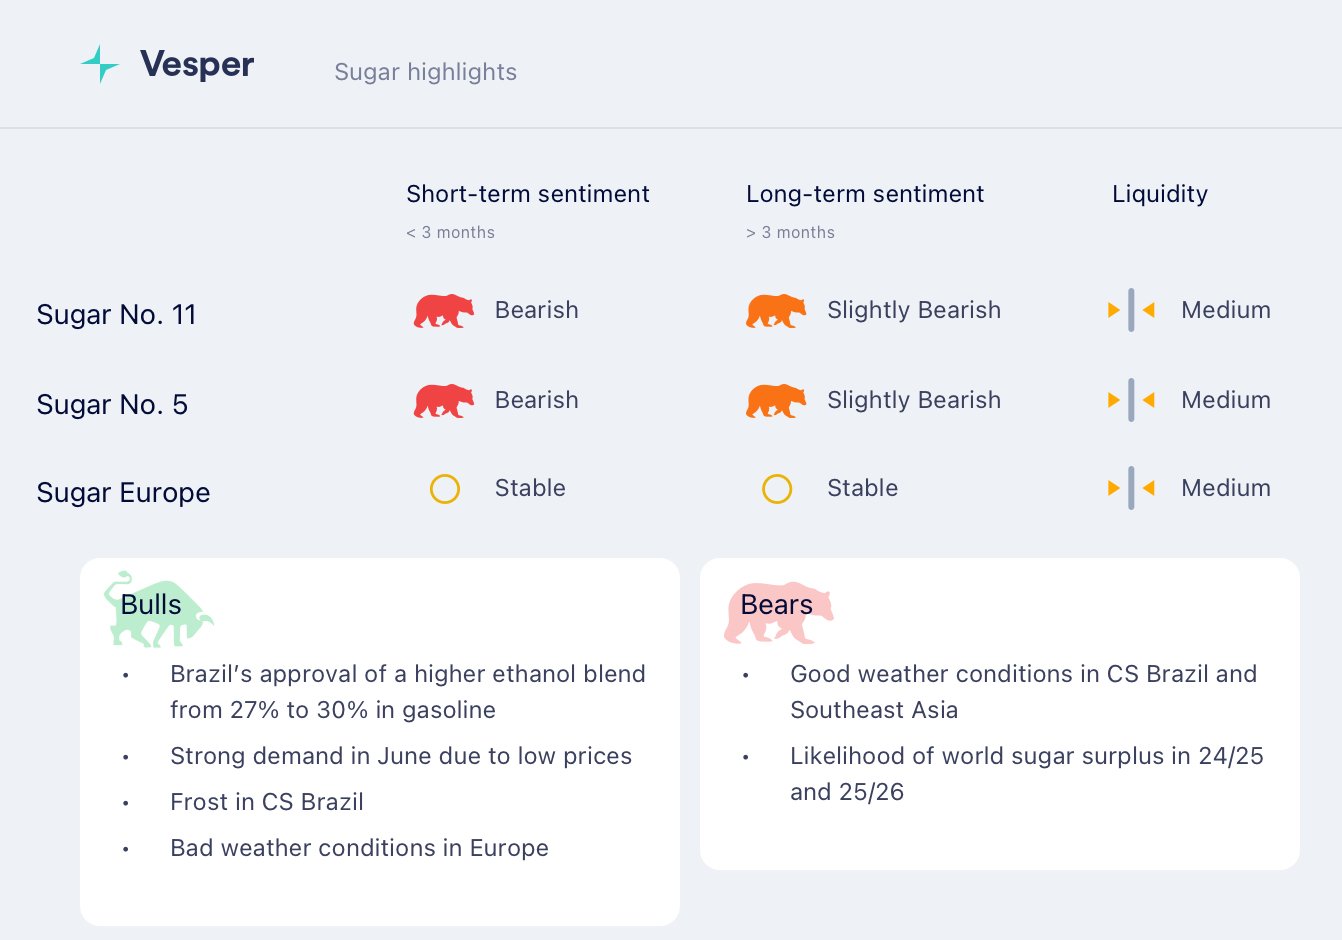This screenshot has height=940, width=1342.
Task: Select the Sugar Europe row label
Action: coord(123,493)
